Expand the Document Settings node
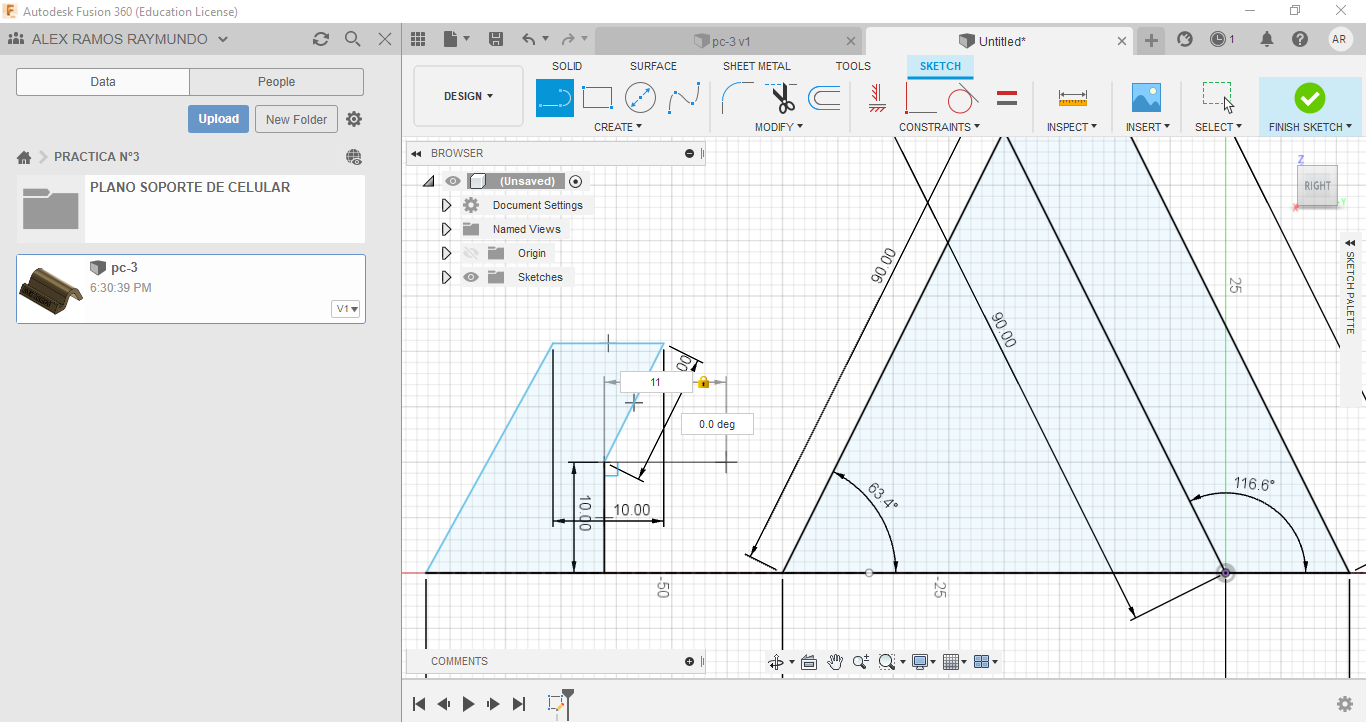Screen dimensions: 1366x722 point(447,205)
